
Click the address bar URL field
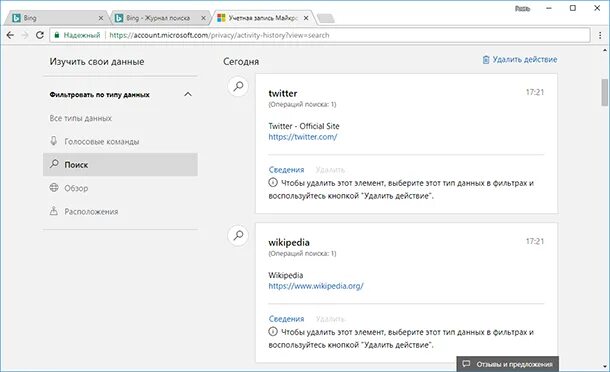(320, 35)
